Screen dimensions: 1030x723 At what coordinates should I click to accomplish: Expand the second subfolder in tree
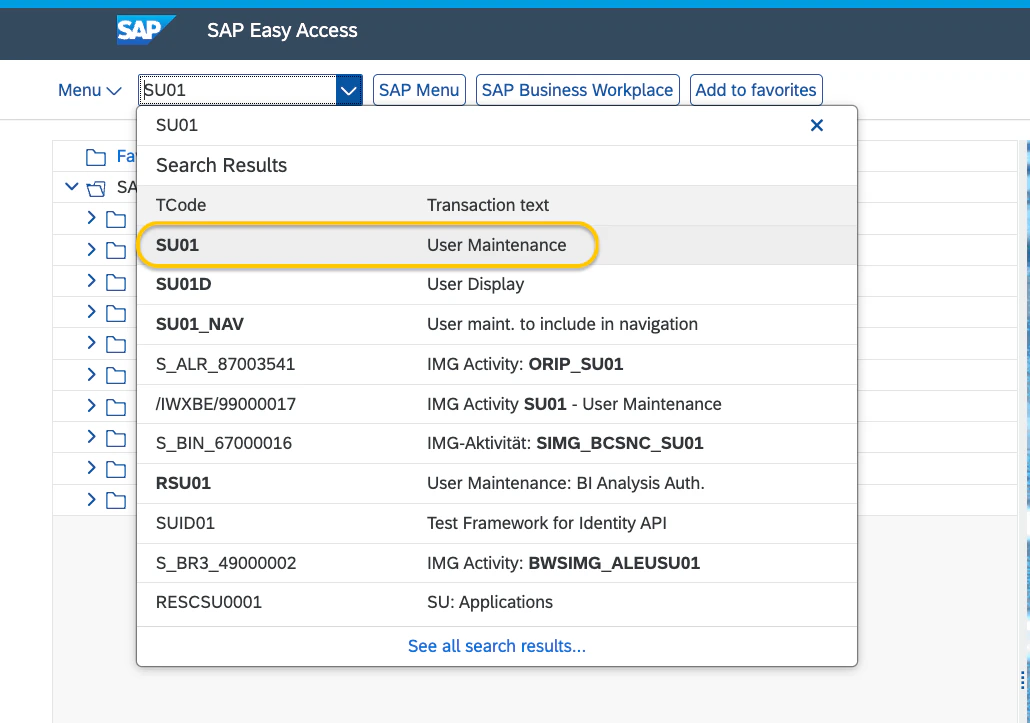point(91,250)
